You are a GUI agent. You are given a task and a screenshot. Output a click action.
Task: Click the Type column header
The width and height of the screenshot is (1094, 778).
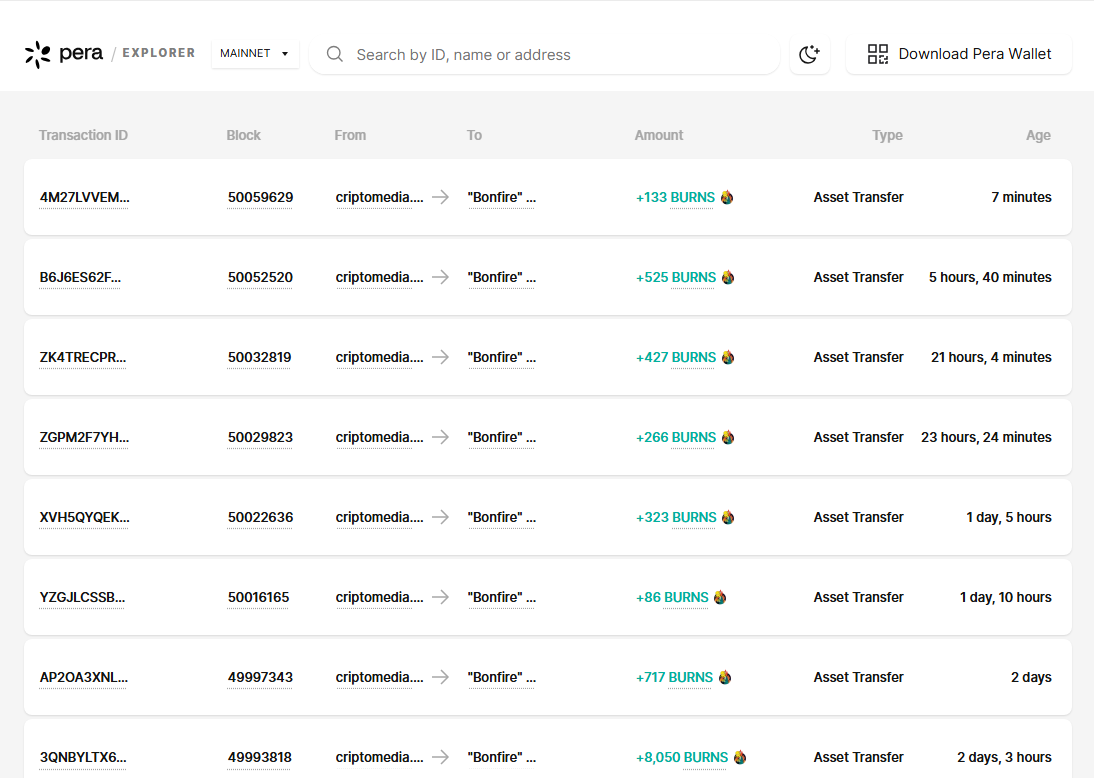click(887, 135)
